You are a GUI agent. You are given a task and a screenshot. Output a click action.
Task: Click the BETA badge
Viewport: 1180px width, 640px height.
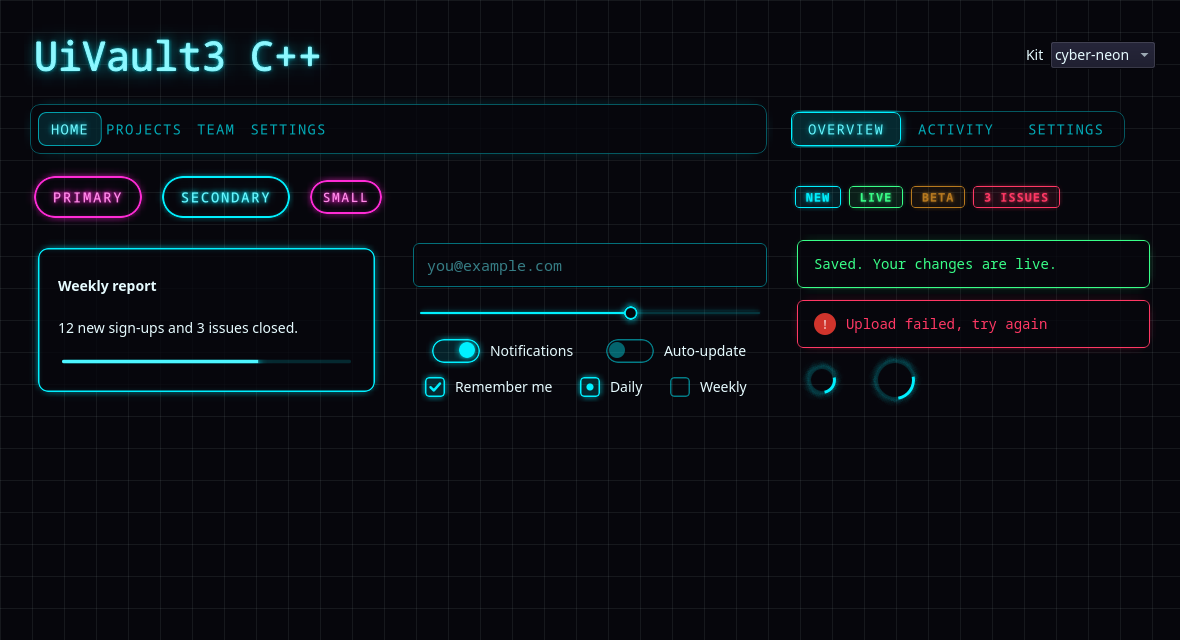(938, 197)
